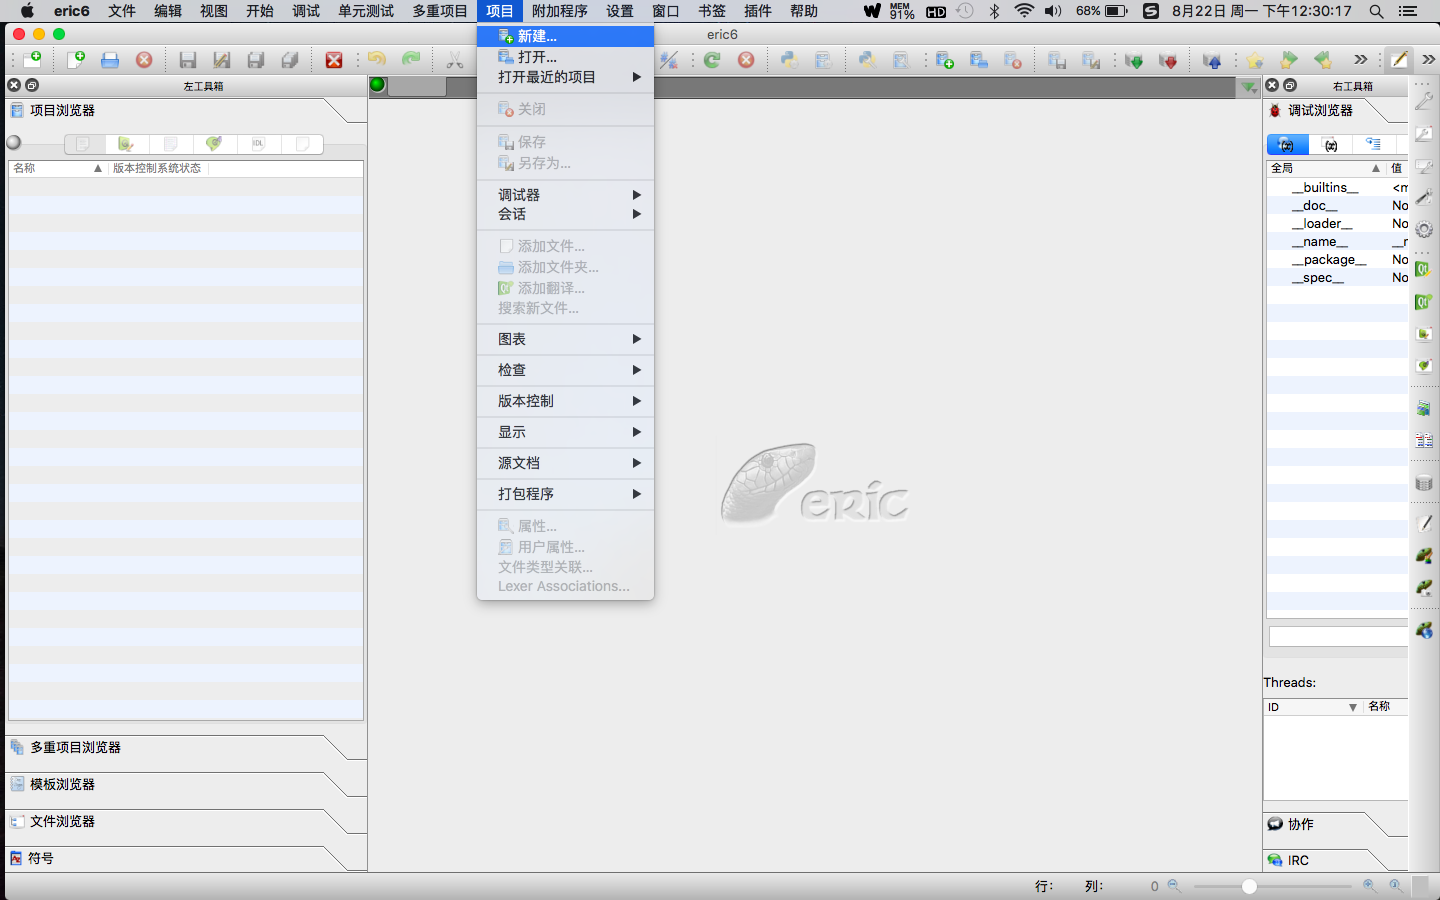The width and height of the screenshot is (1440, 900).
Task: Click the new file toolbar icon
Action: 76,60
